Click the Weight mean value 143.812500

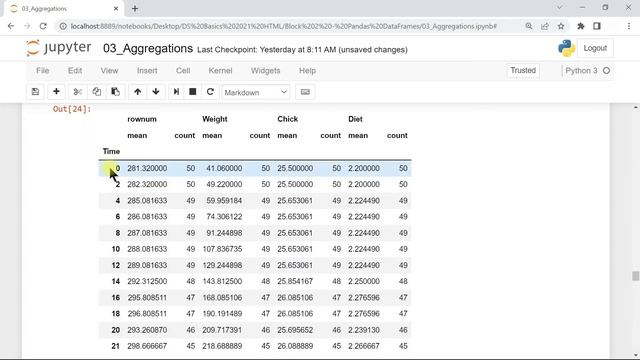222,281
